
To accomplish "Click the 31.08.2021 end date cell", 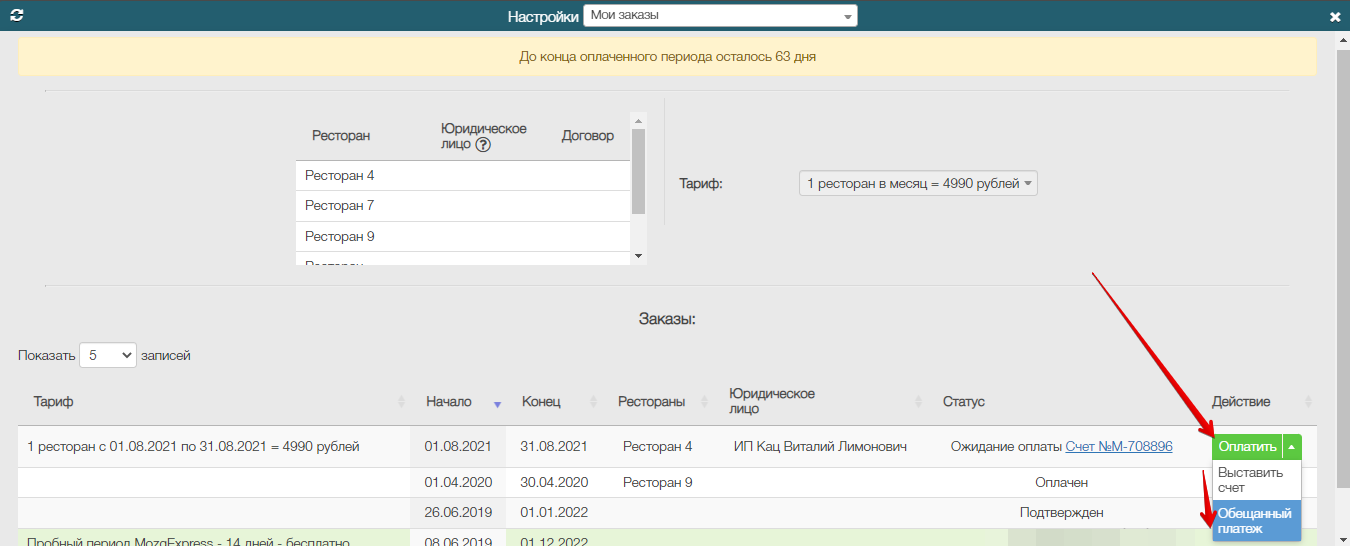I will pyautogui.click(x=553, y=447).
